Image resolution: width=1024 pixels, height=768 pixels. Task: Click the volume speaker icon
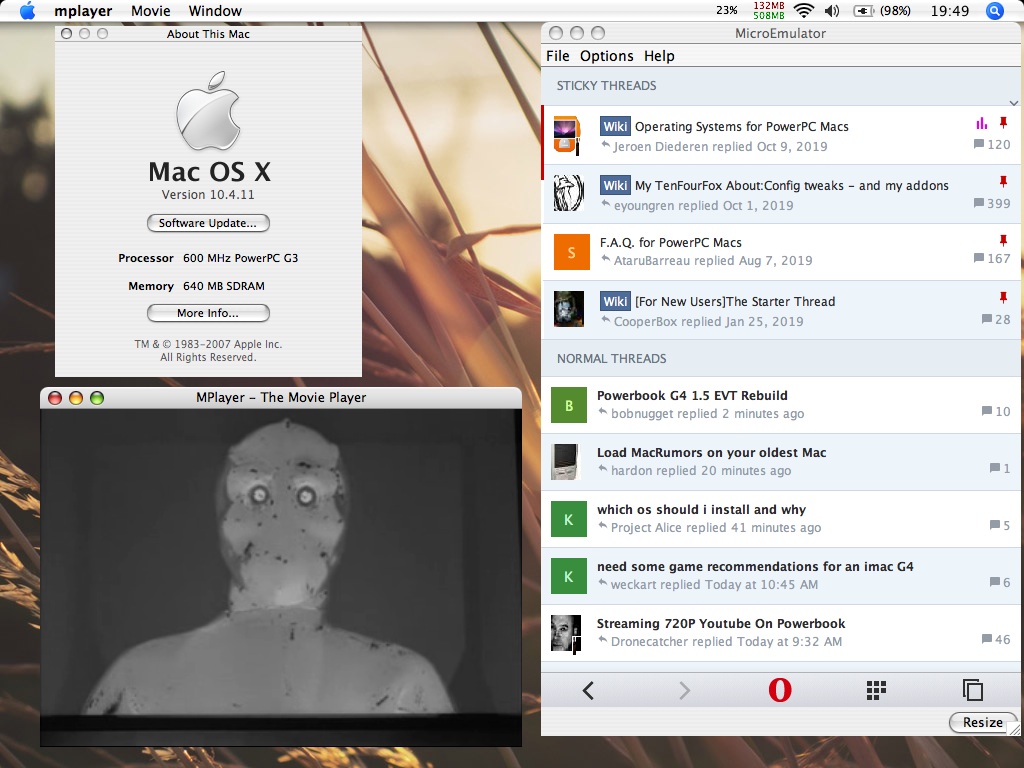click(831, 10)
